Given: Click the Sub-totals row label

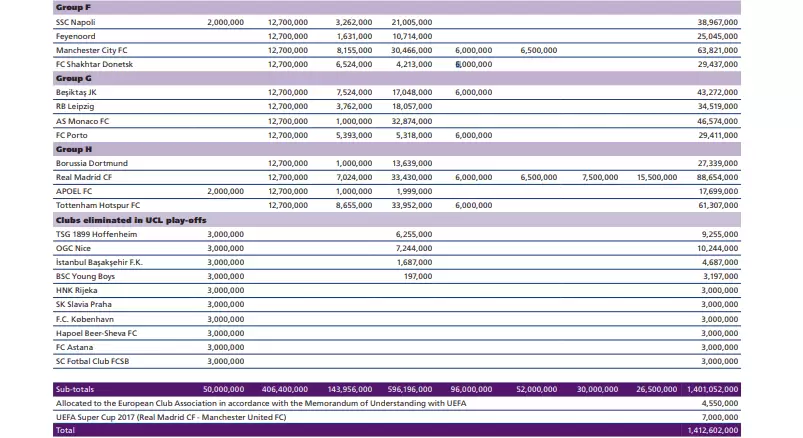Looking at the screenshot, I should pos(77,388).
